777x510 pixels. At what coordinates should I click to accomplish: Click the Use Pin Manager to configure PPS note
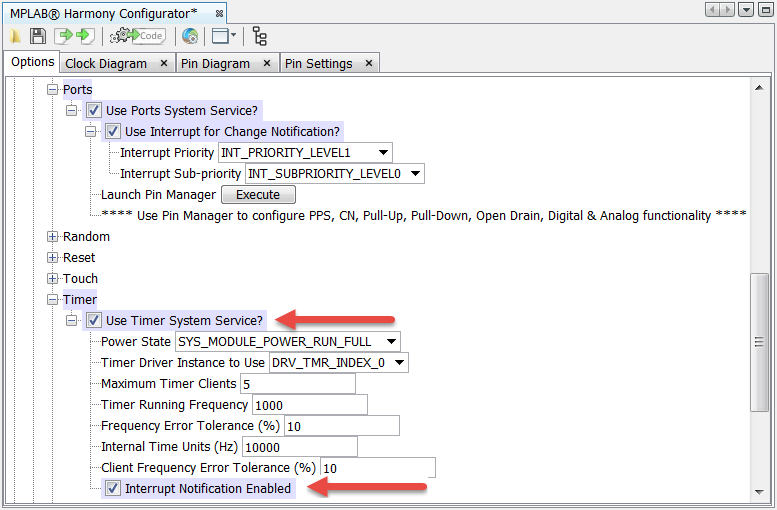click(424, 216)
